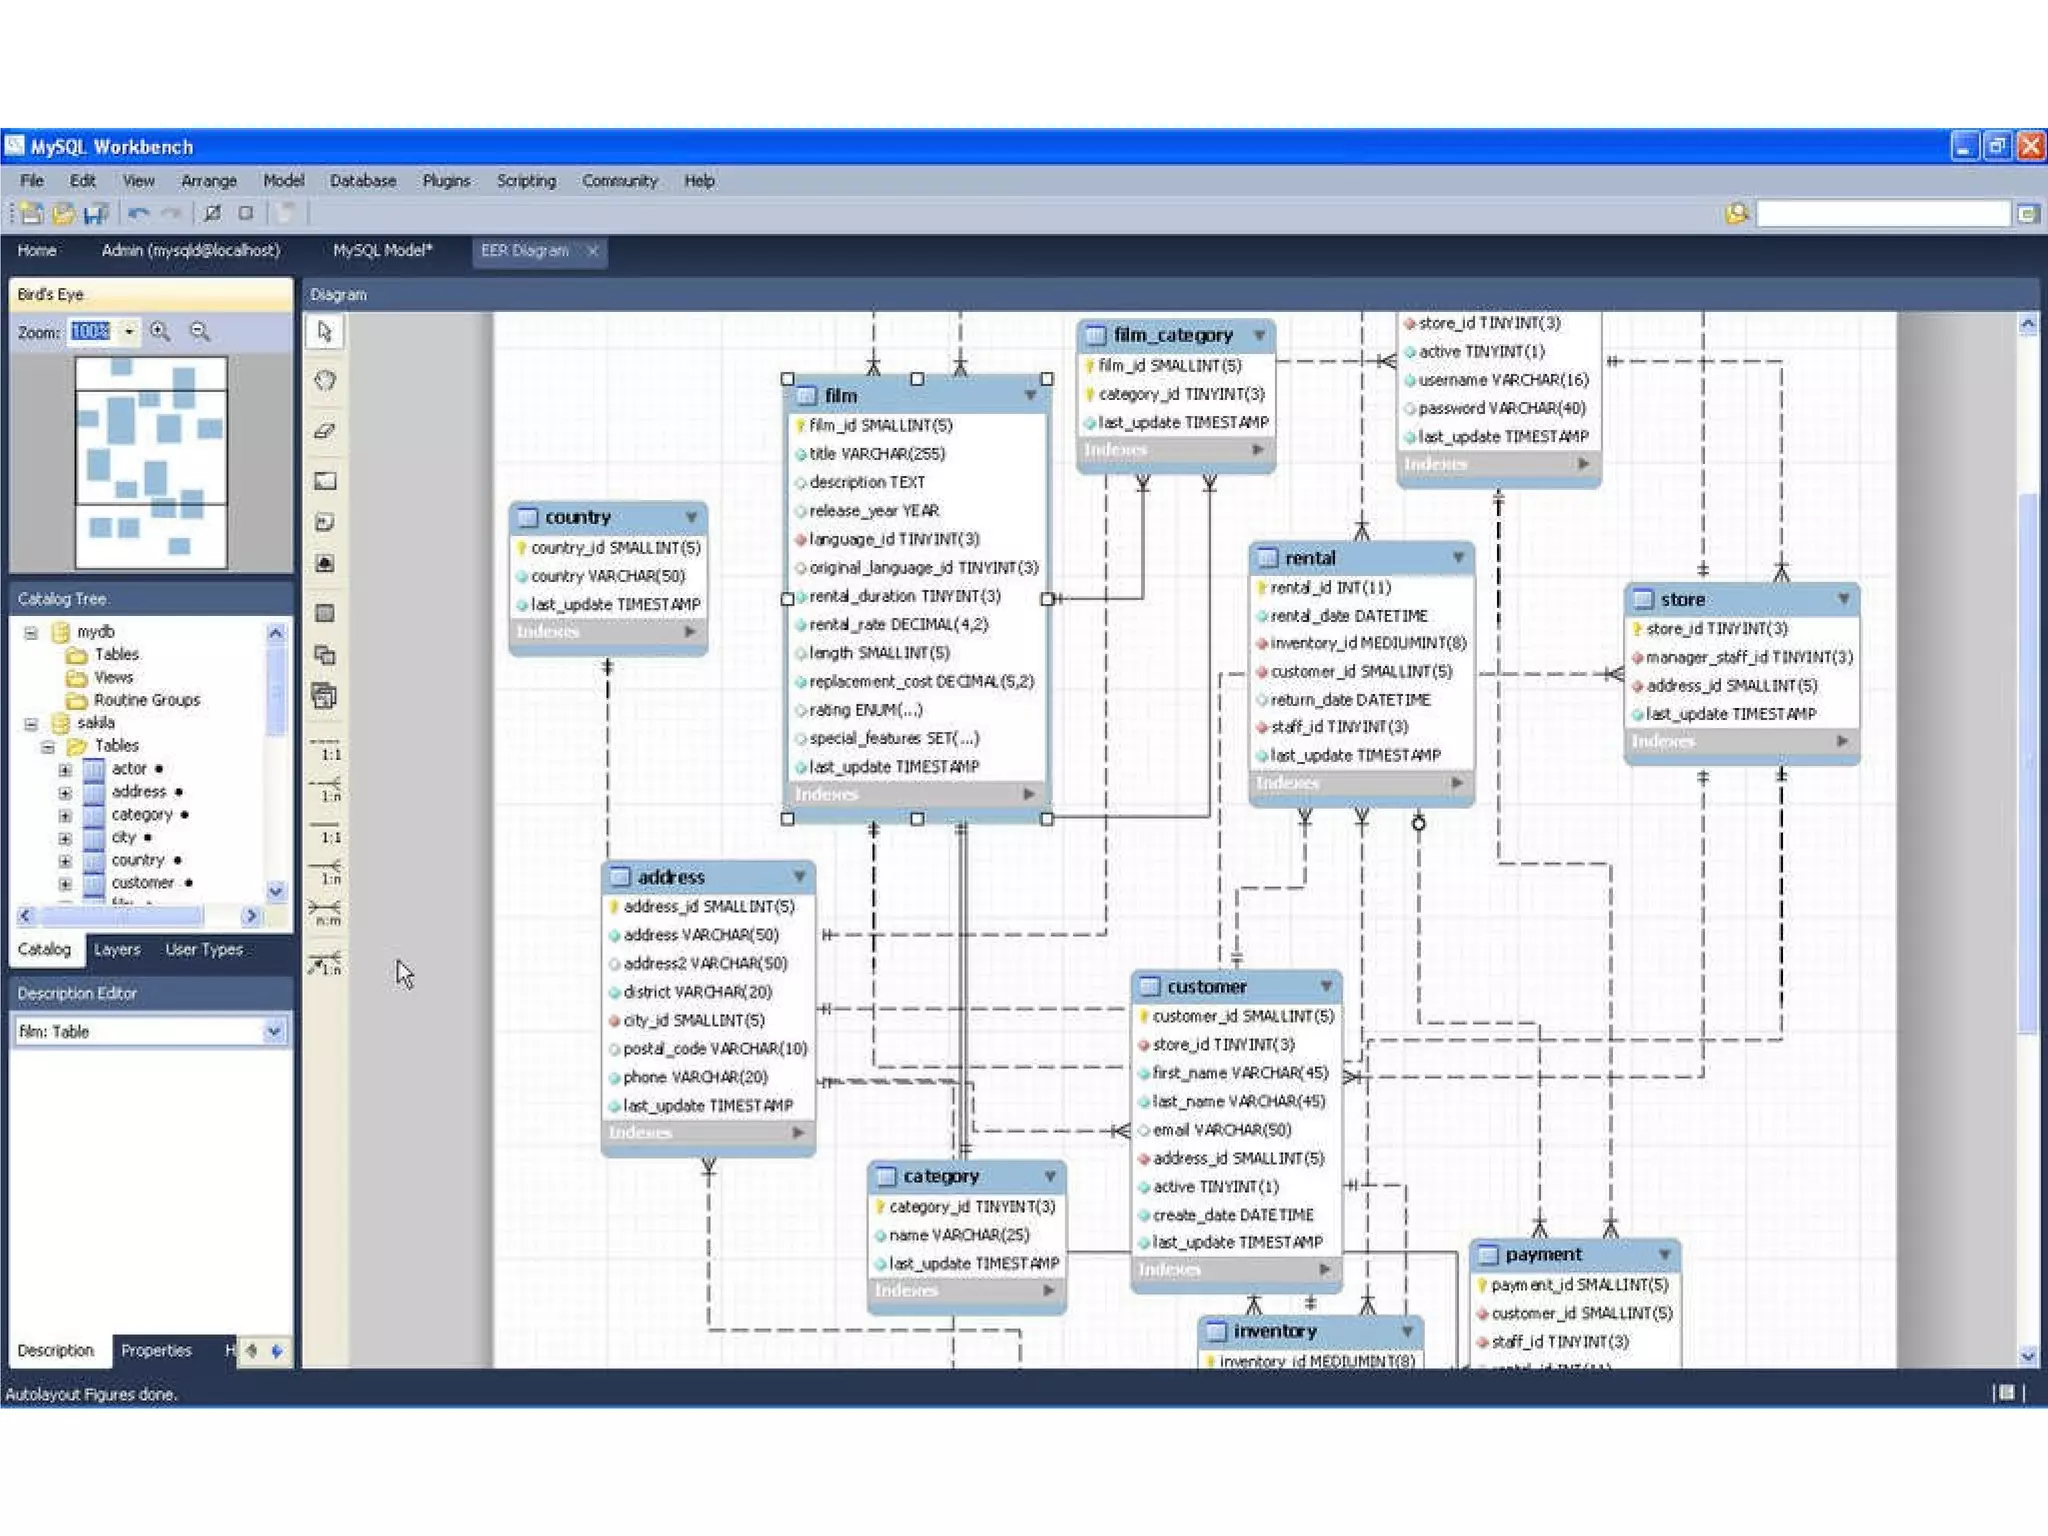Select the eraser tool

(325, 431)
